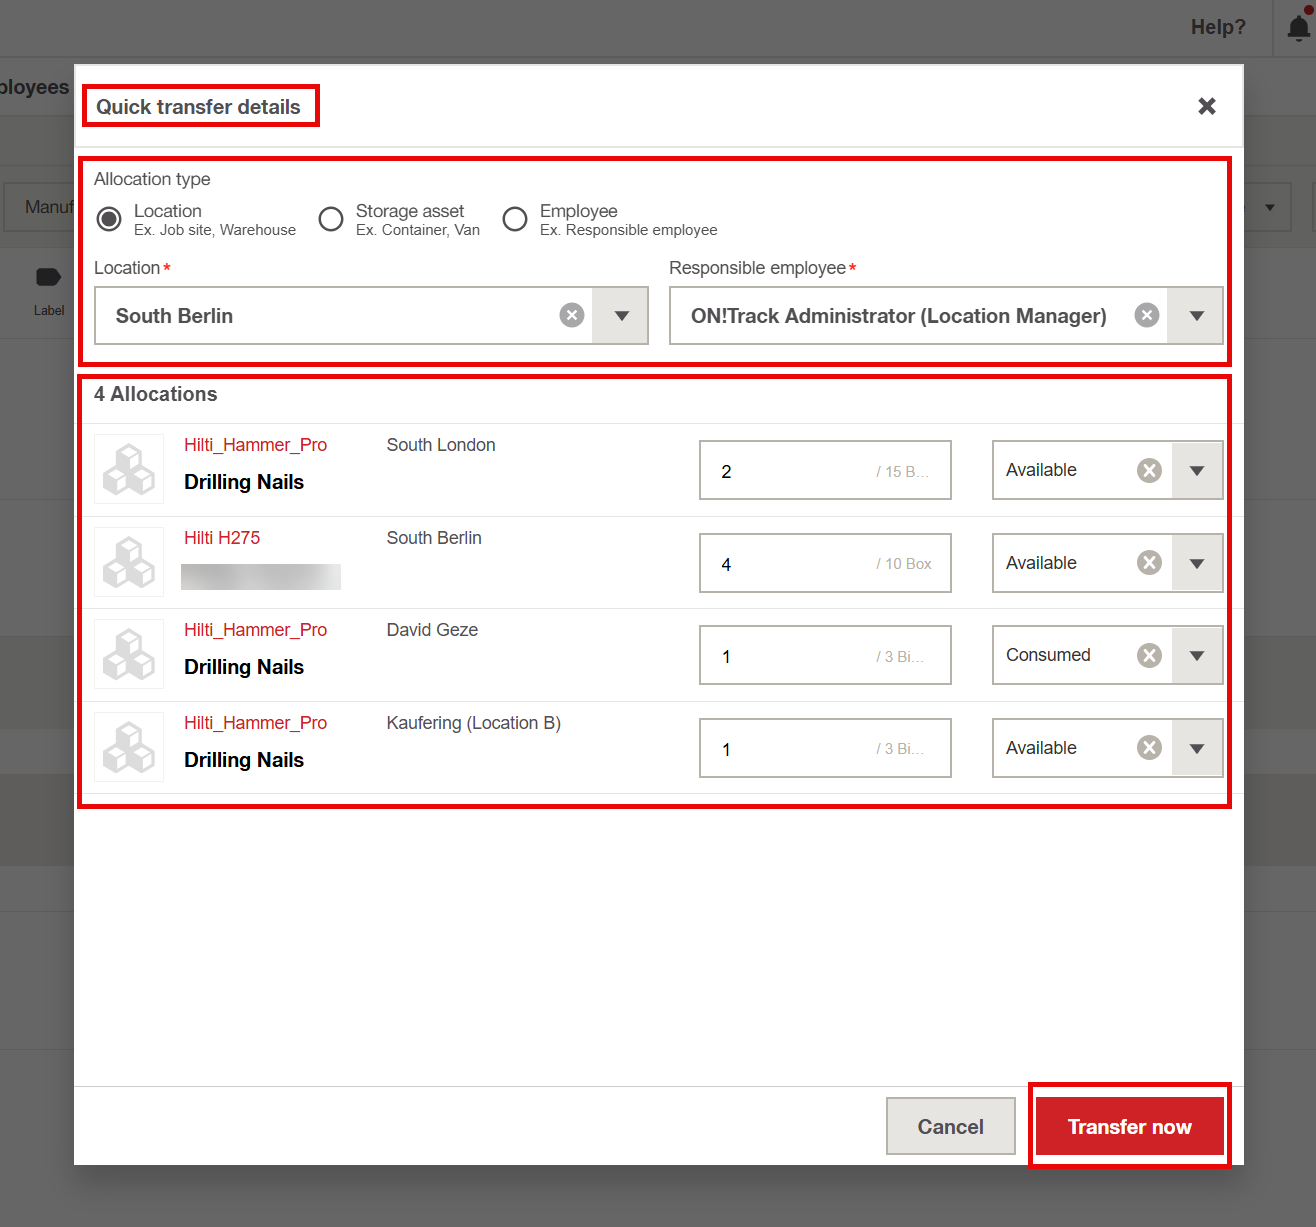Clear status on Kaufering (Location B) row
This screenshot has height=1227, width=1316.
(1150, 748)
